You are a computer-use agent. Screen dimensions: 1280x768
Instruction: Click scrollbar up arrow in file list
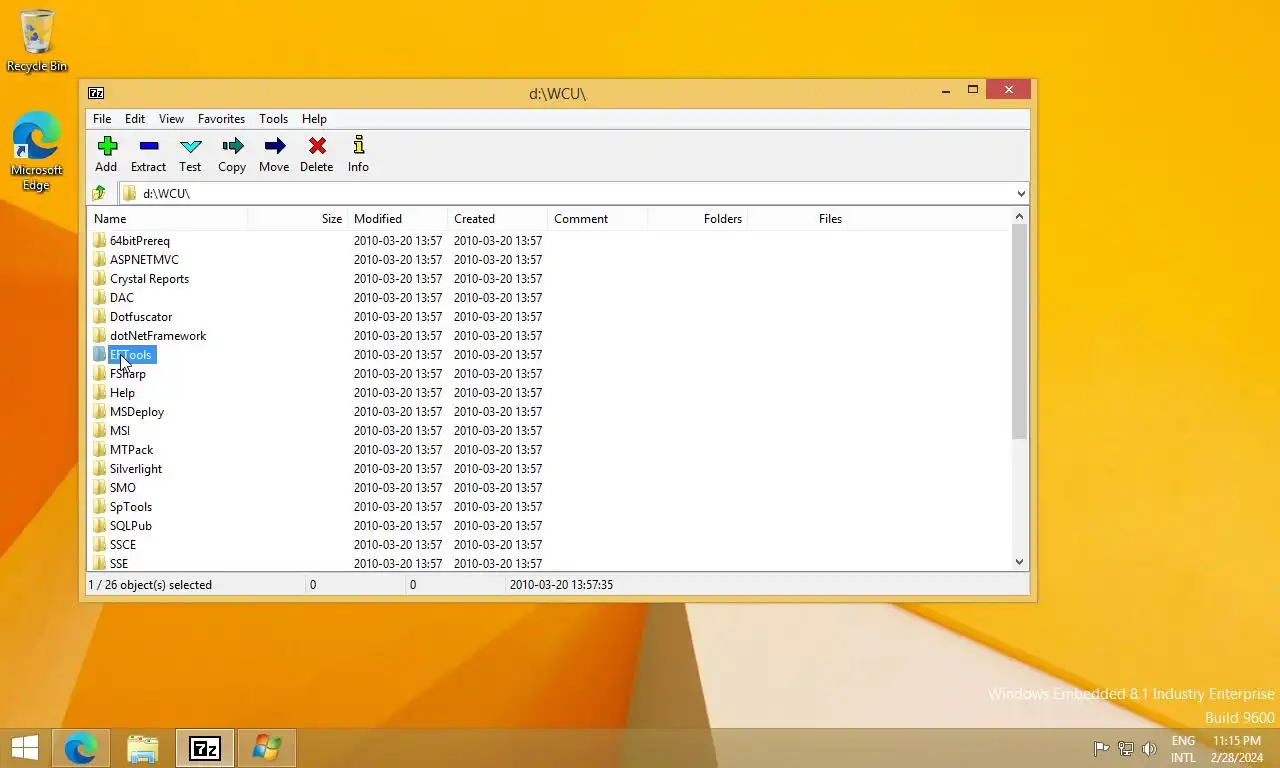point(1020,217)
